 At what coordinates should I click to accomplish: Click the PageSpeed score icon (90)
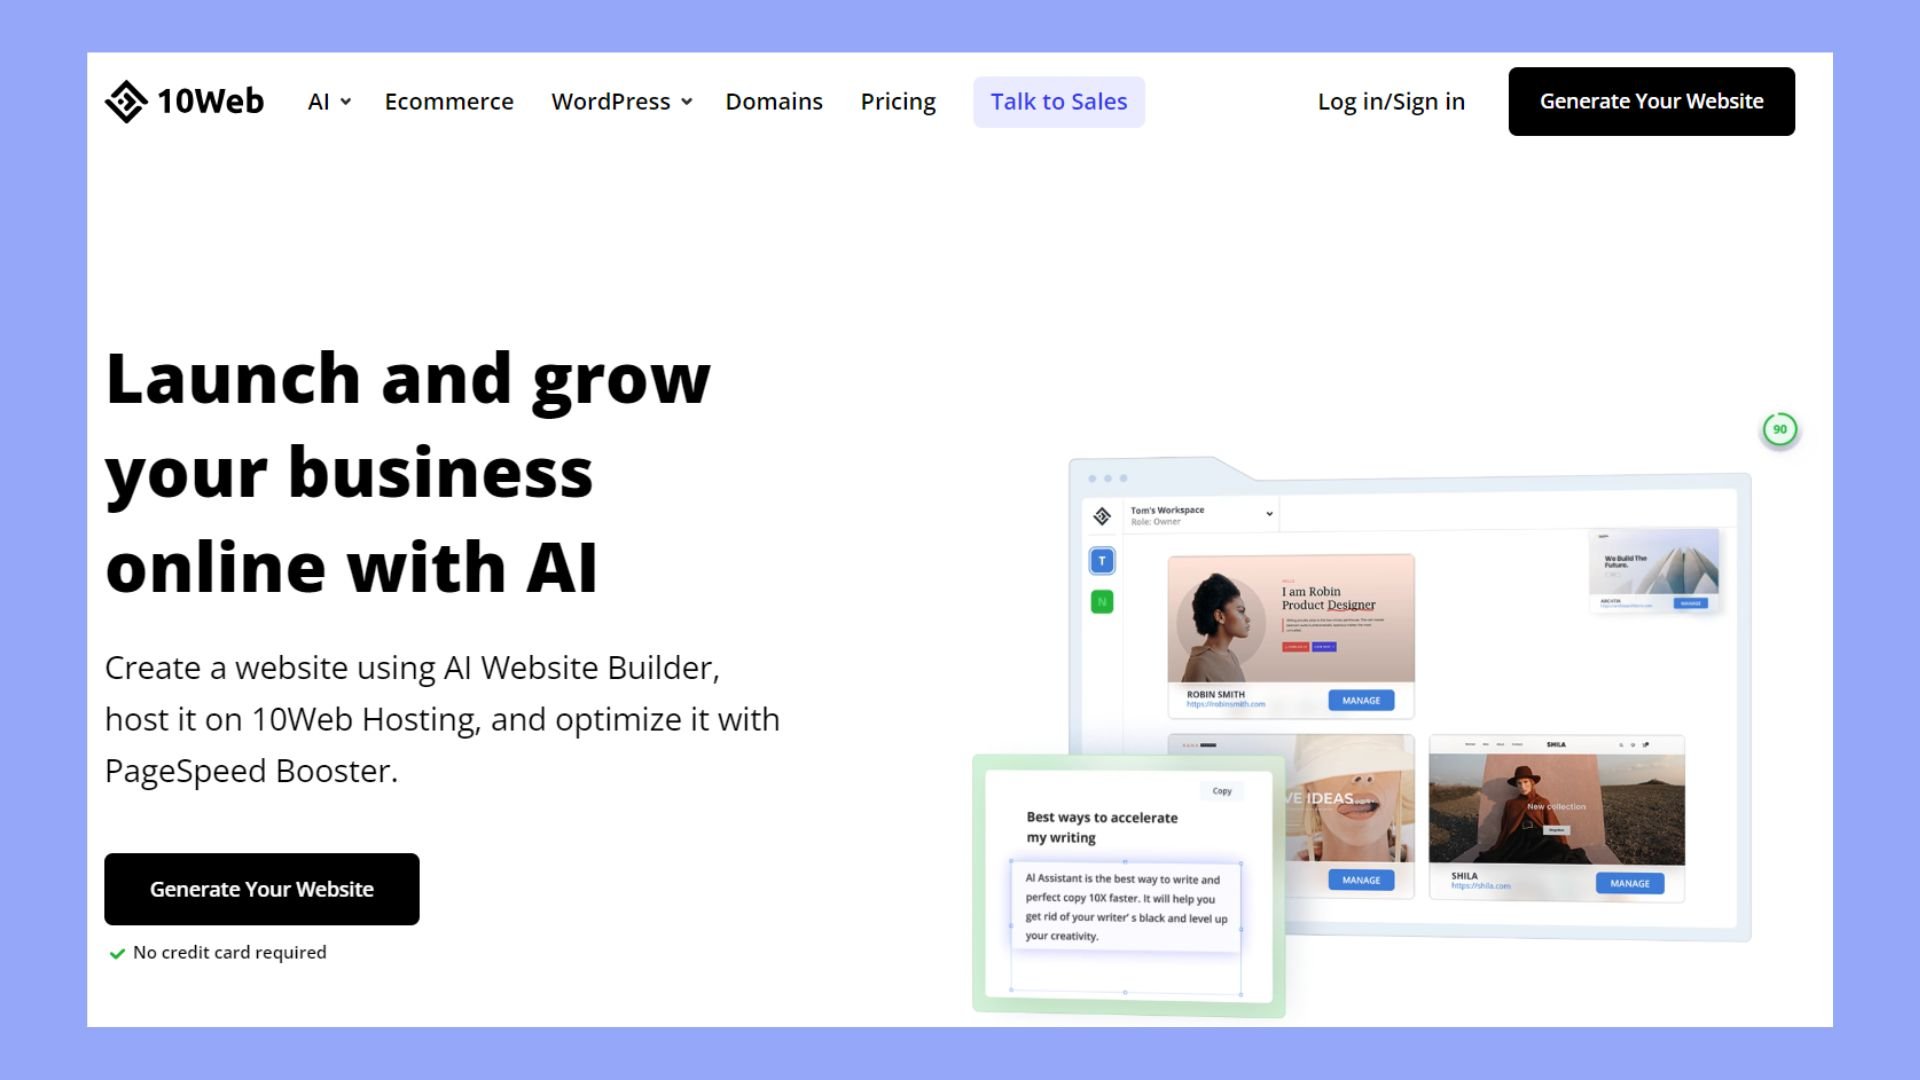click(x=1779, y=429)
